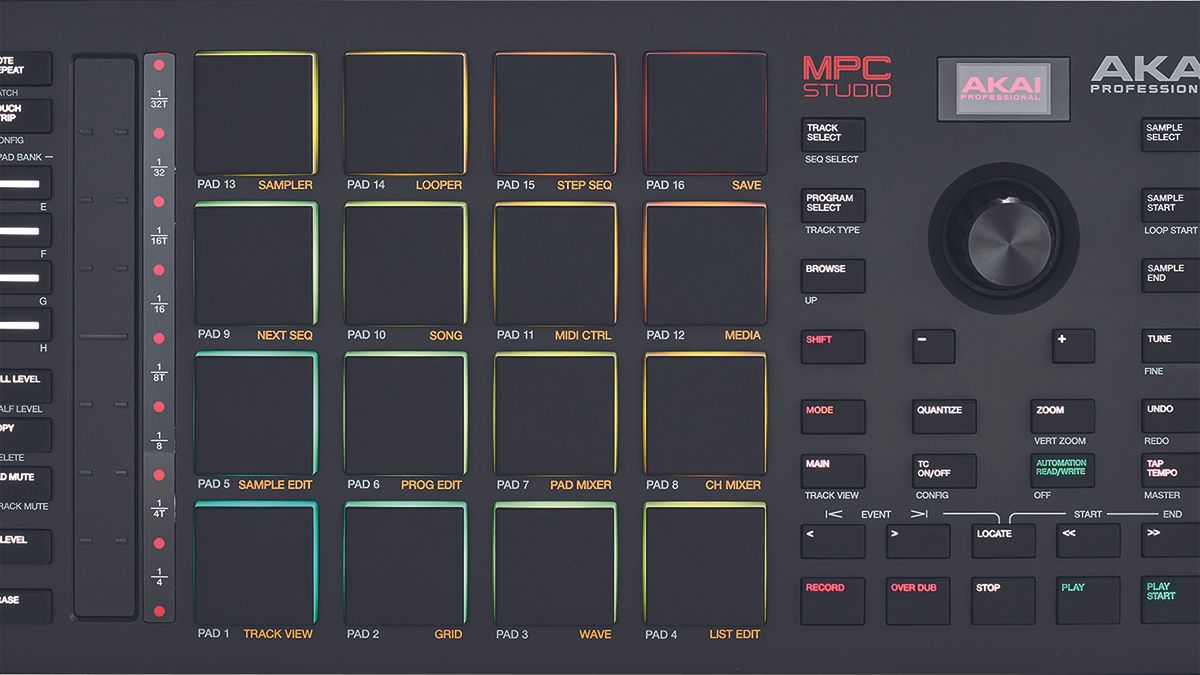
Task: Enable AUTOMATION READ/WRITE
Action: point(1062,470)
